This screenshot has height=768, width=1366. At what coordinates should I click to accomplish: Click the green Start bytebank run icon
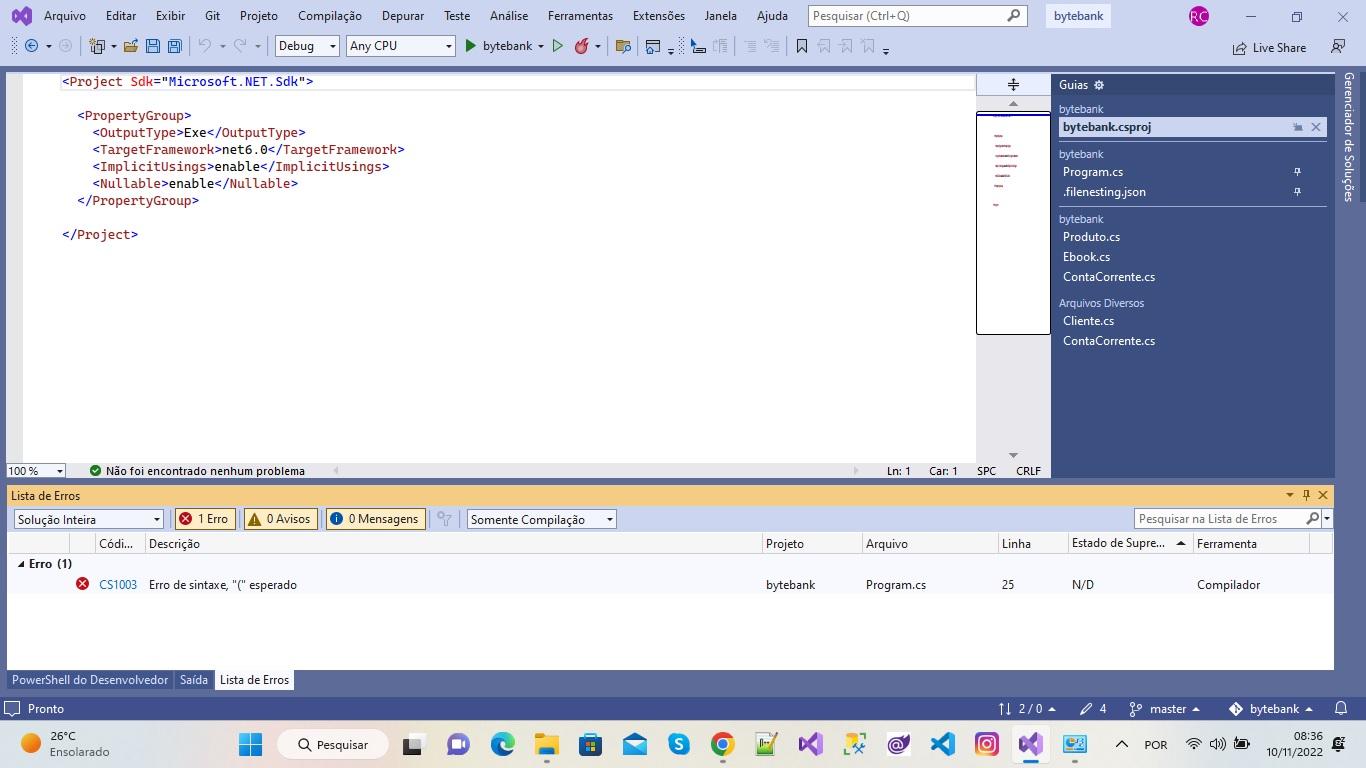point(471,46)
